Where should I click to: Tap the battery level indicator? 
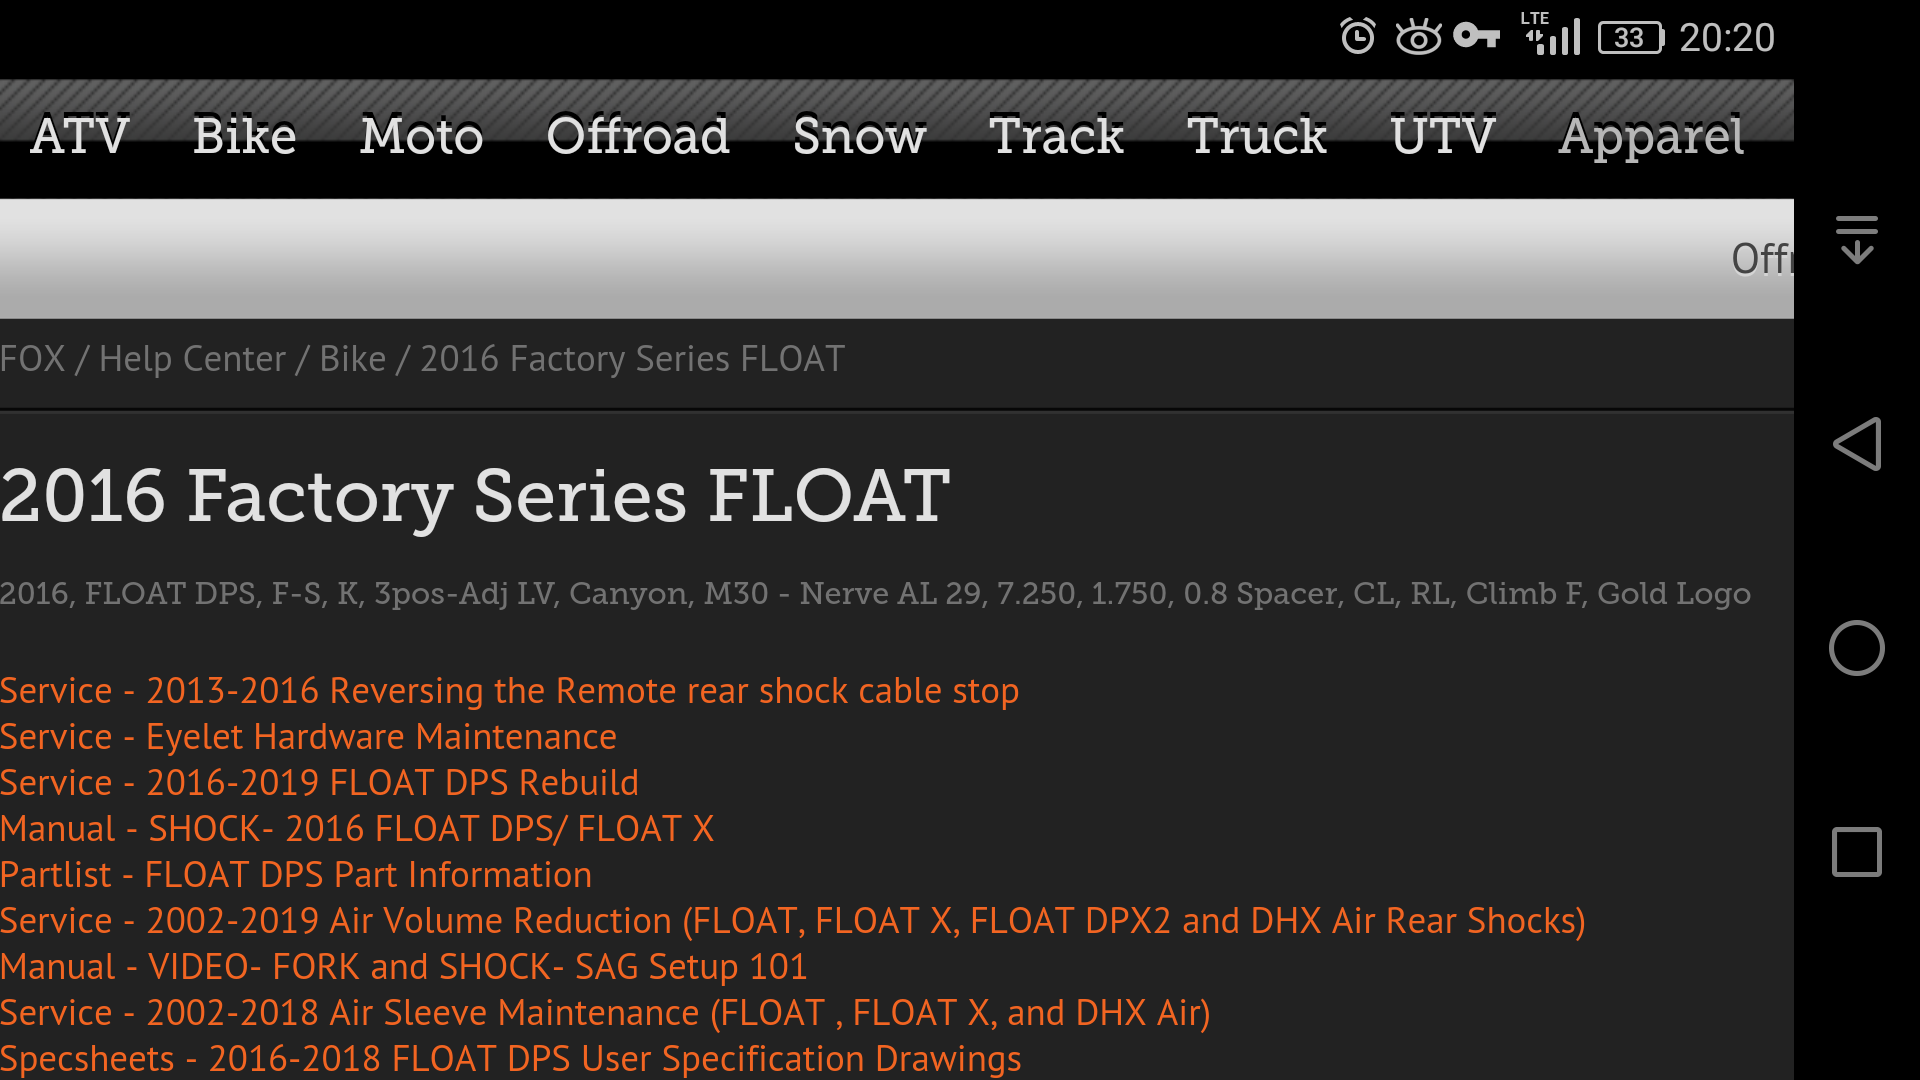(x=1631, y=38)
